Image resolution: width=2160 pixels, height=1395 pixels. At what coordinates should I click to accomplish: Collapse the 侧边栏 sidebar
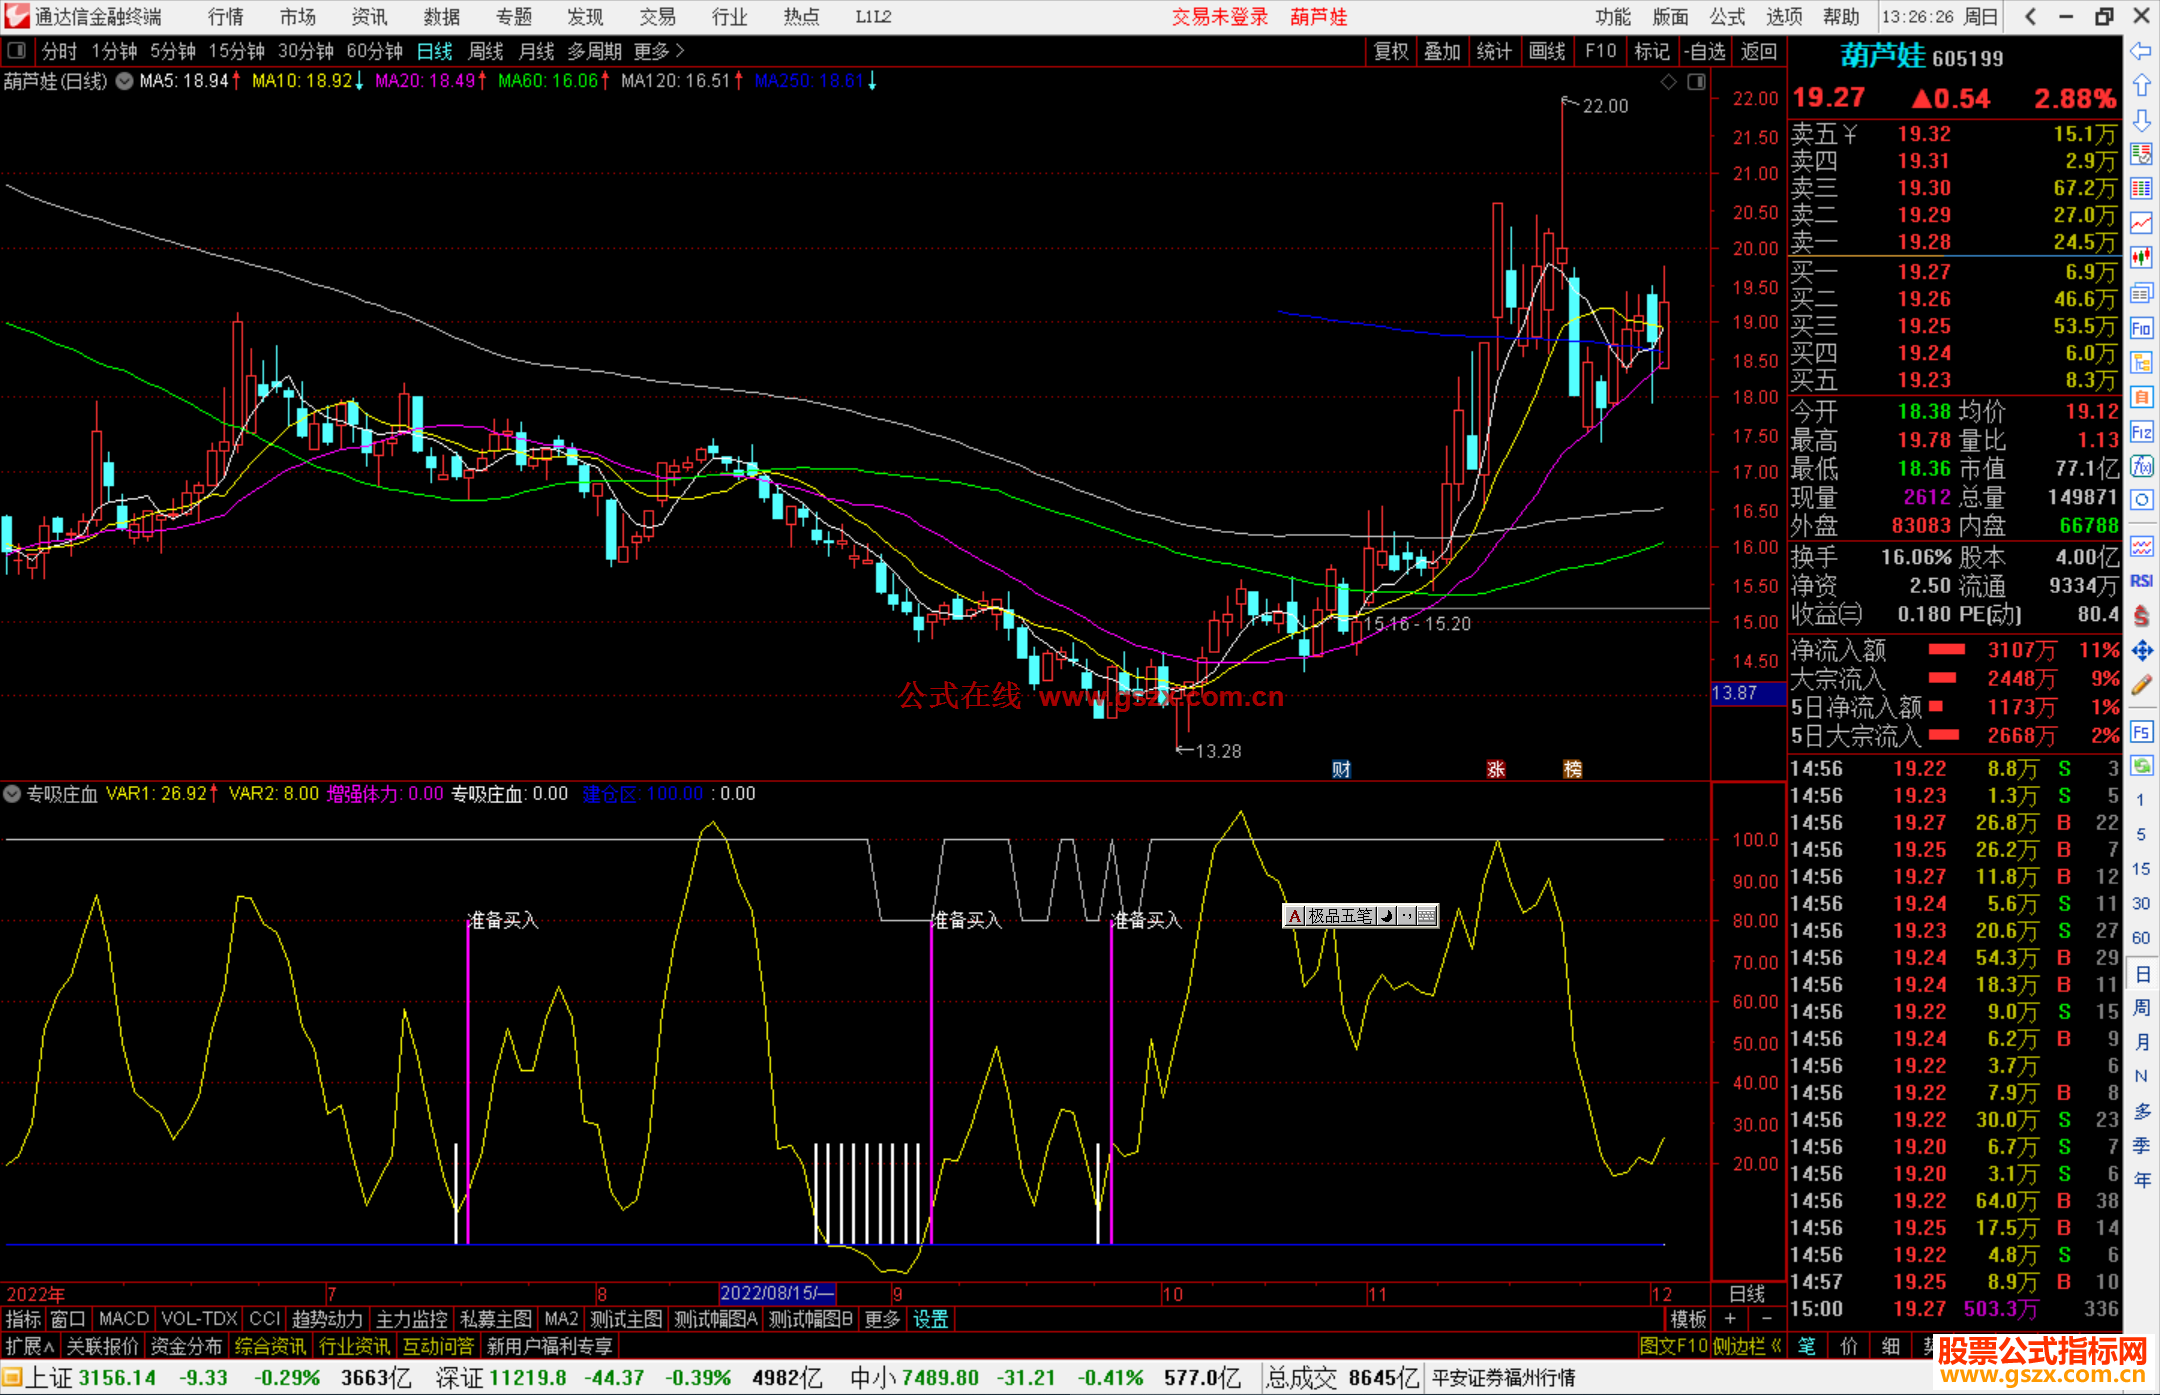click(x=1748, y=1346)
